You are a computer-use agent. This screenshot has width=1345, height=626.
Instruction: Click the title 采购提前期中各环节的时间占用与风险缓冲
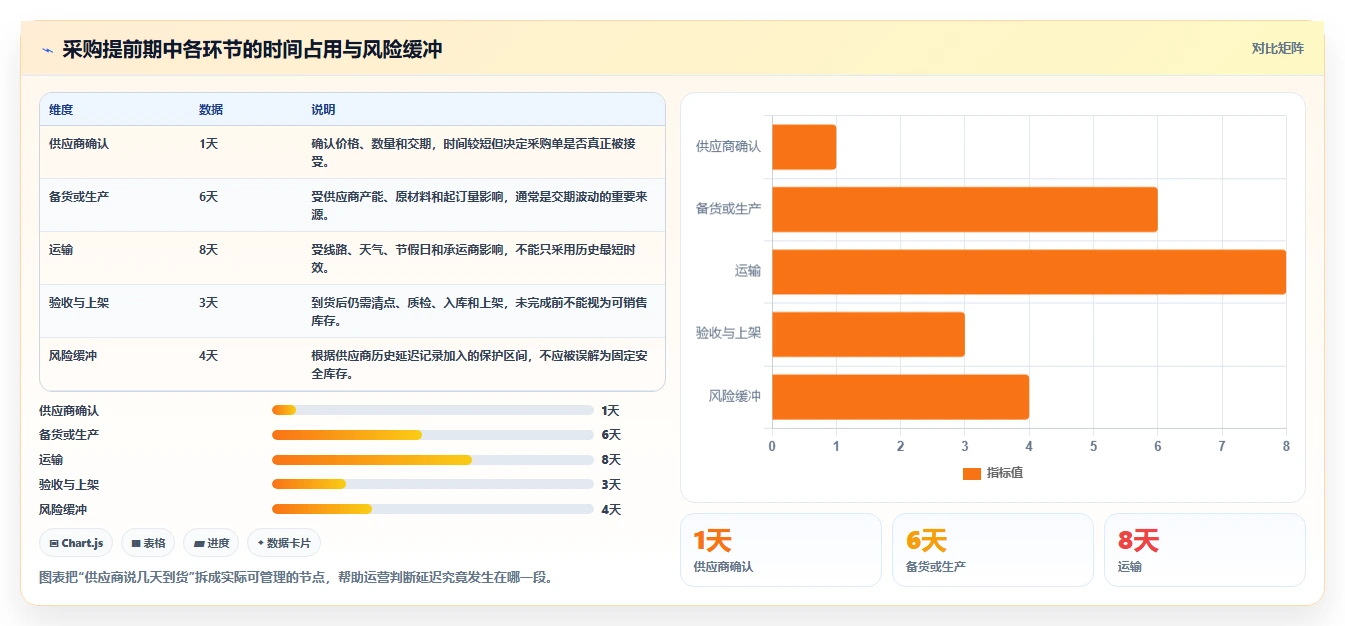coord(252,49)
